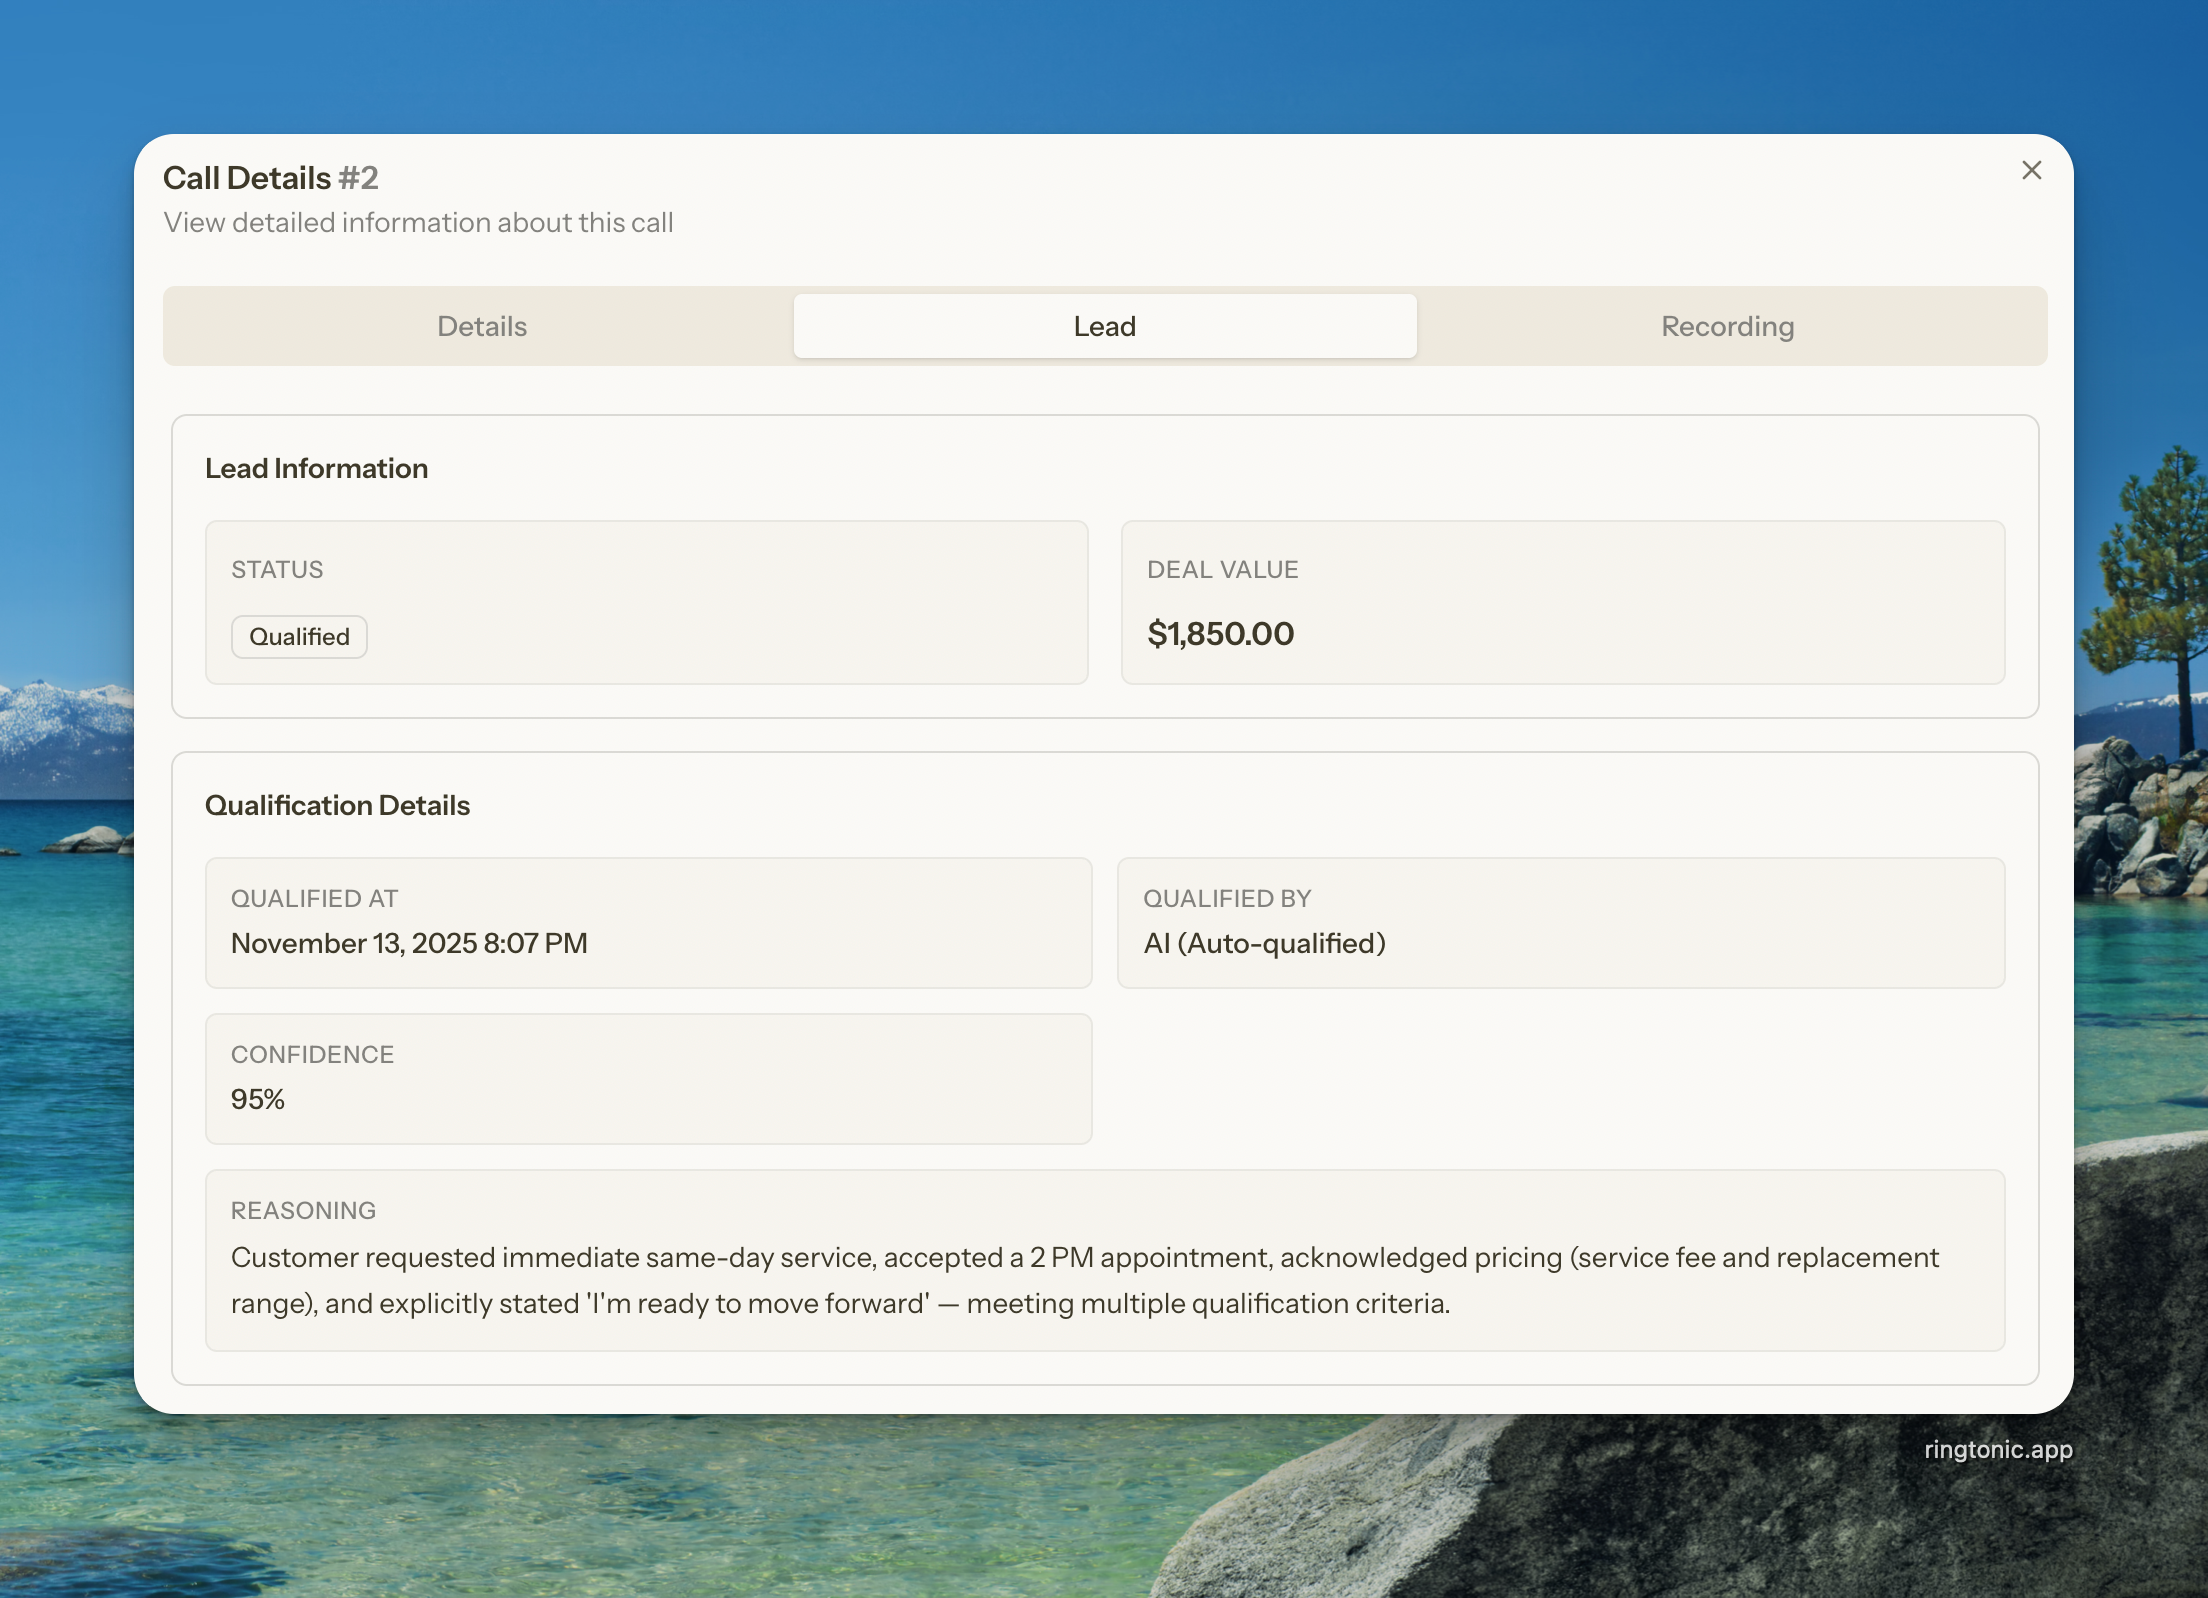Click the AI (Auto-qualified) value
Viewport: 2208px width, 1598px height.
[x=1264, y=943]
